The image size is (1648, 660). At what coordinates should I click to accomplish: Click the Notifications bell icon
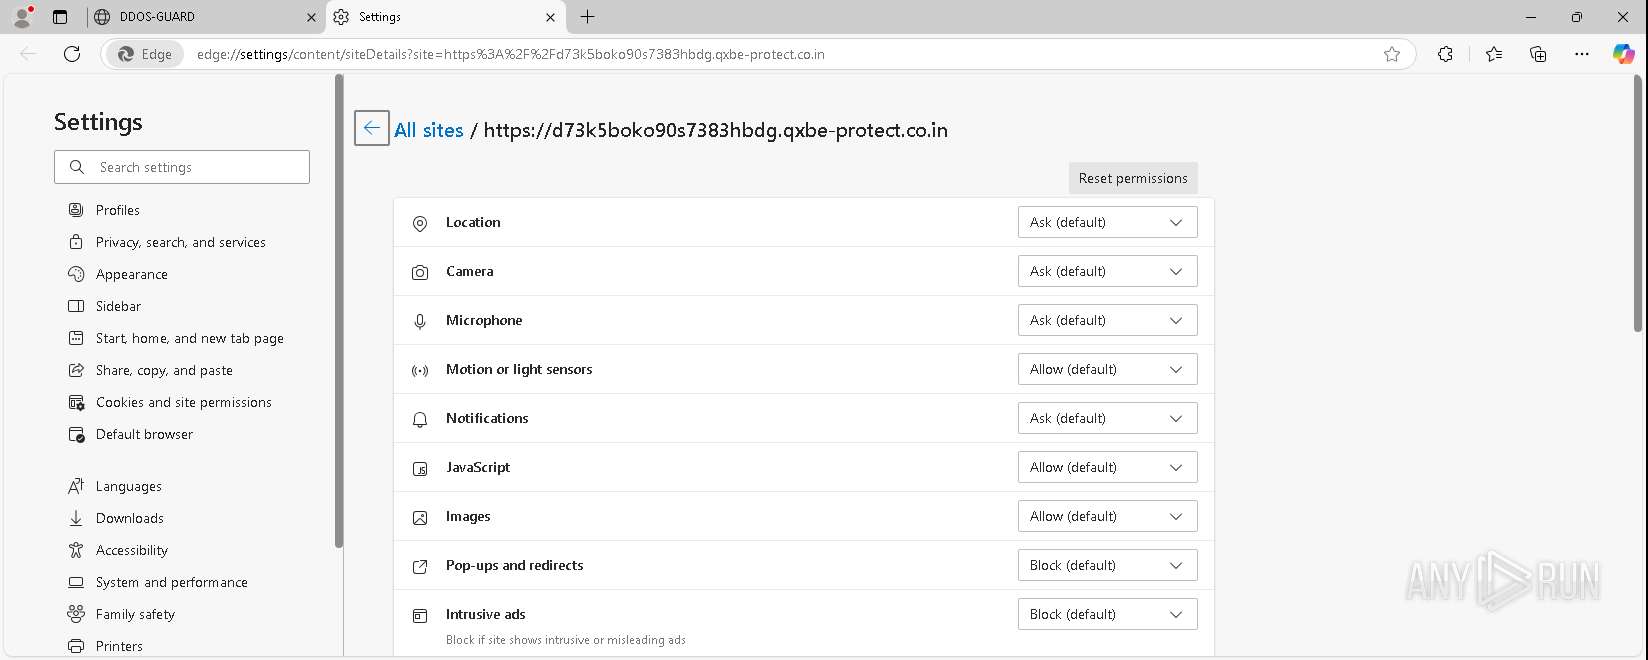(420, 419)
